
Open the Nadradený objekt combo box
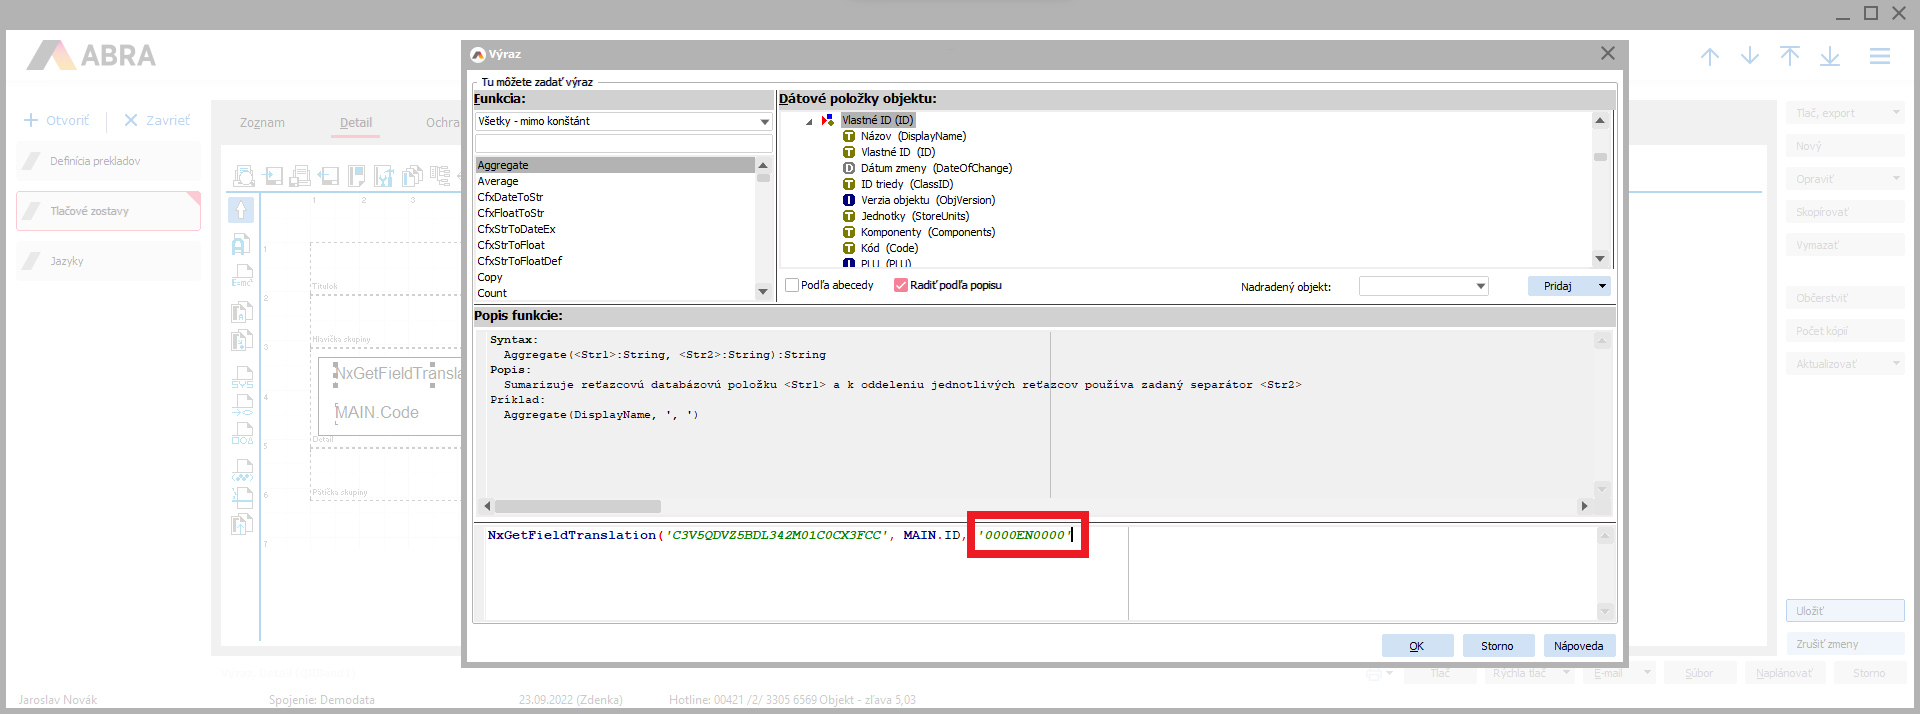pyautogui.click(x=1480, y=287)
